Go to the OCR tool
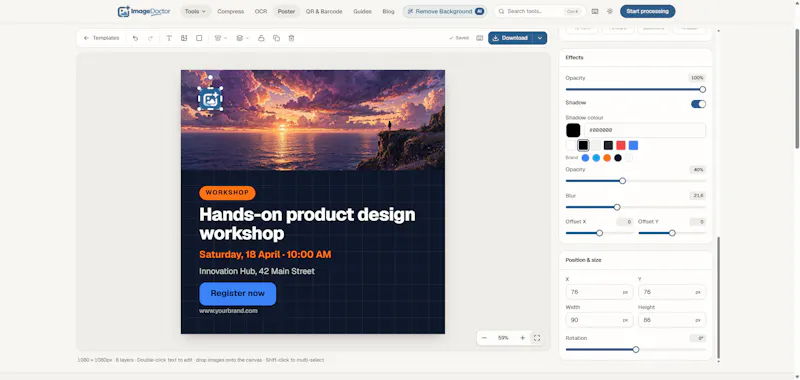The width and height of the screenshot is (800, 380). 261,11
